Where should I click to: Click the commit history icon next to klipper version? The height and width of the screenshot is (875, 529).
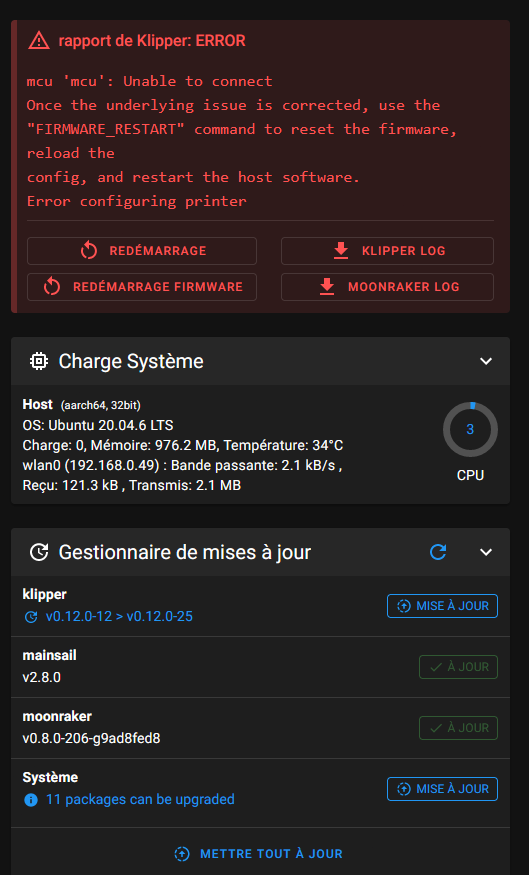tap(31, 617)
